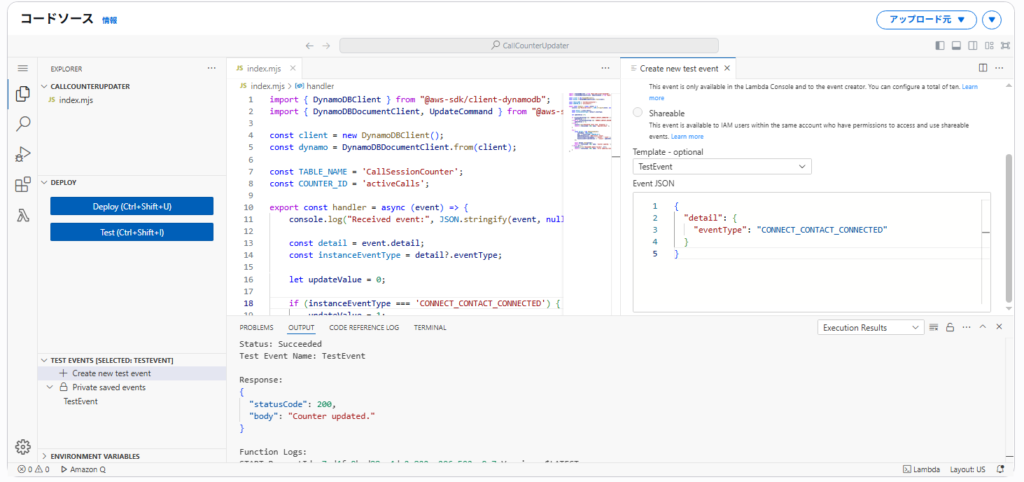
Task: Open the Template TestEvent dropdown
Action: [x=721, y=167]
